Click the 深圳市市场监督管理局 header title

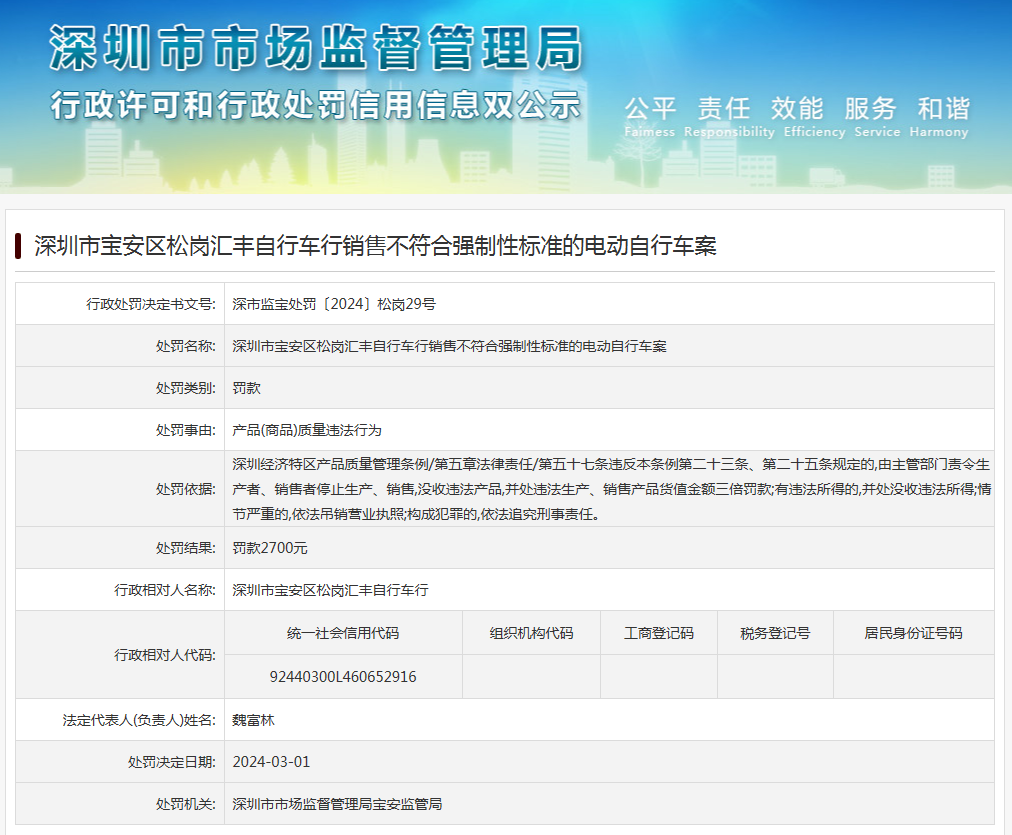pyautogui.click(x=316, y=47)
